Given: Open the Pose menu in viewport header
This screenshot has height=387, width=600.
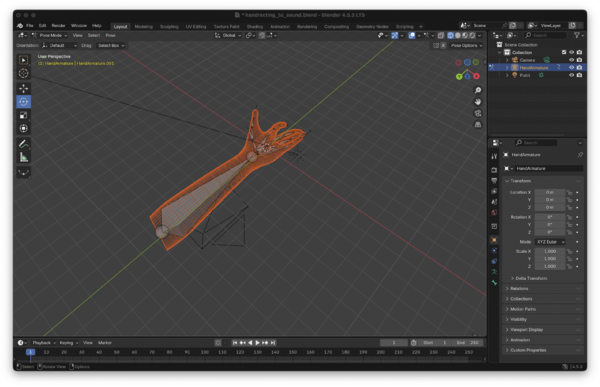Looking at the screenshot, I should point(111,35).
